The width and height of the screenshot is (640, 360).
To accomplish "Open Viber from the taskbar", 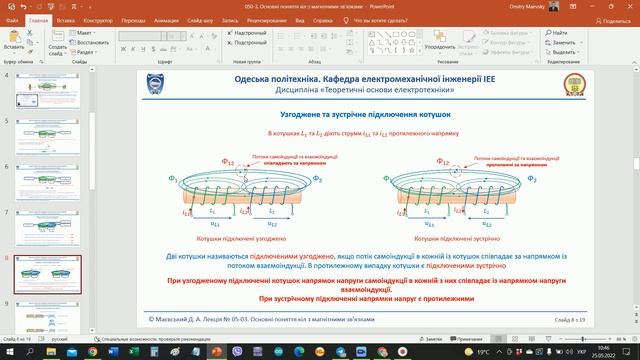I will 237,351.
